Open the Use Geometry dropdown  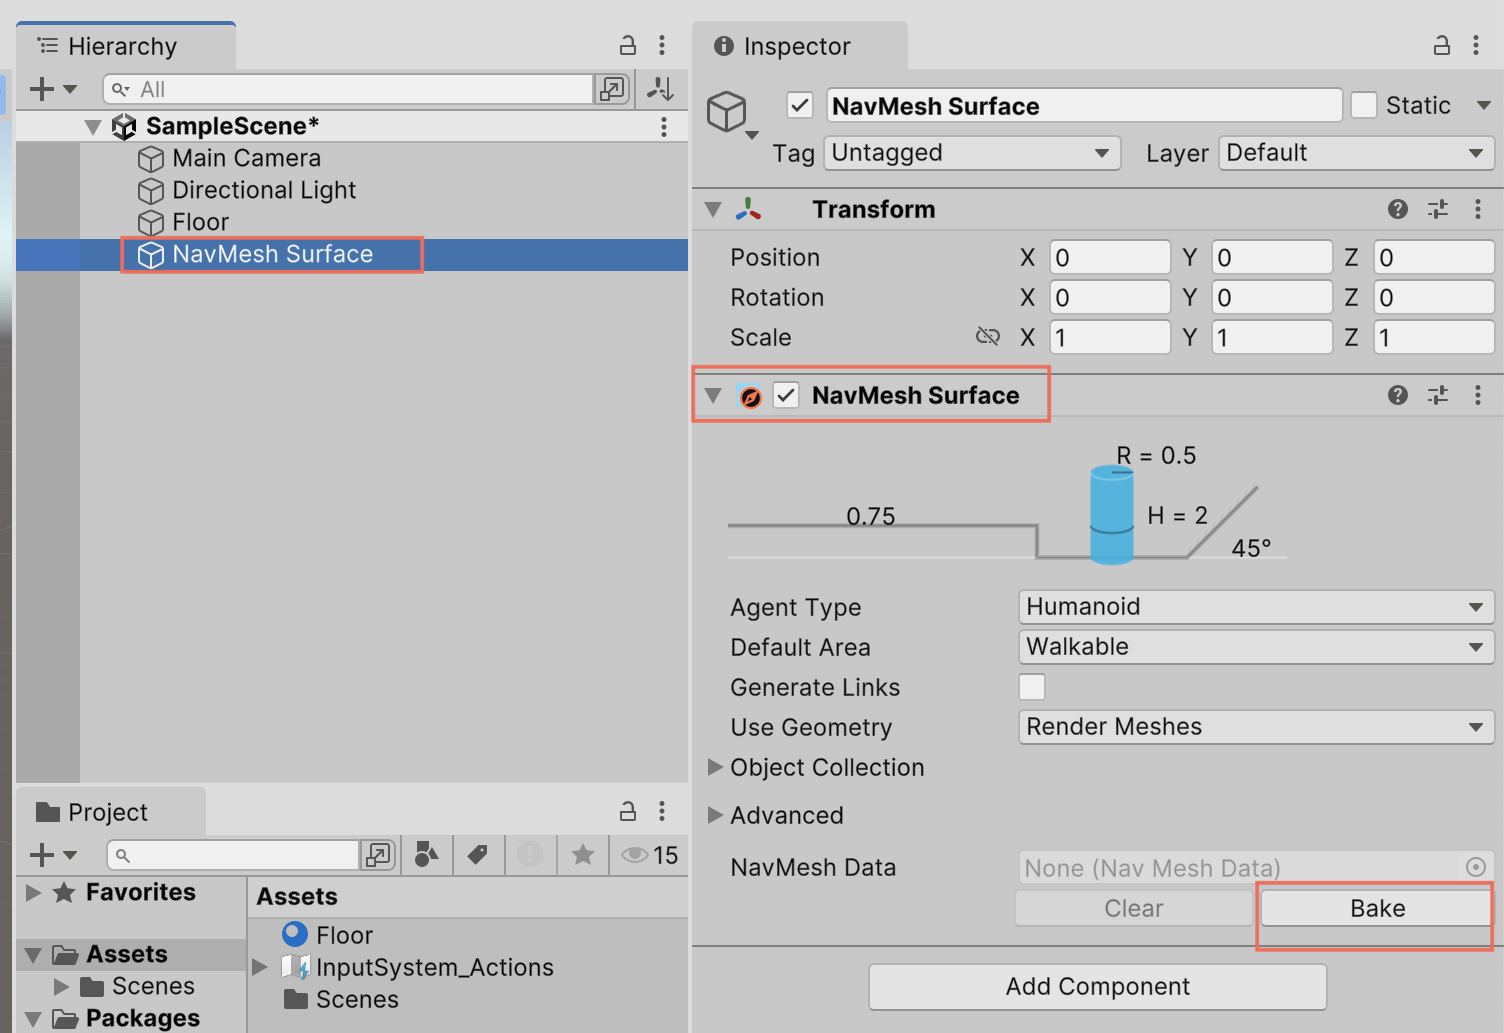click(x=1254, y=727)
